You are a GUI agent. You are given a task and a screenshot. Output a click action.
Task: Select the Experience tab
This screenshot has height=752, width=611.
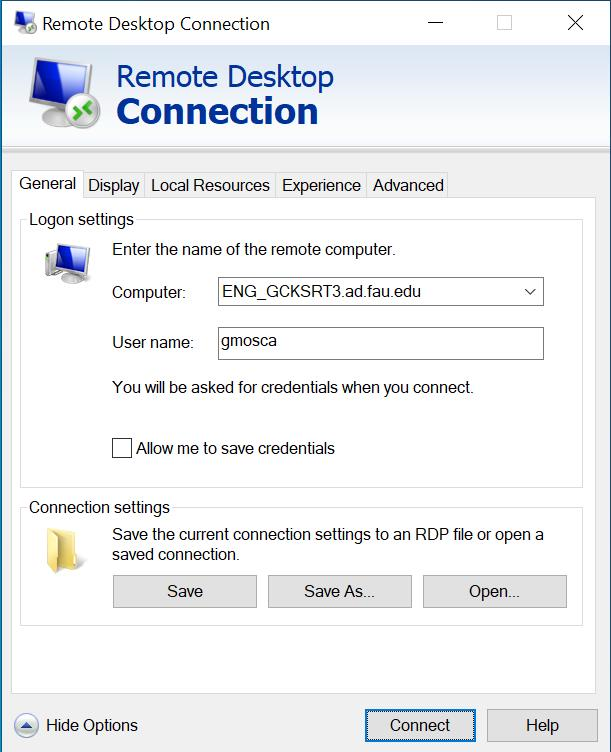[321, 185]
